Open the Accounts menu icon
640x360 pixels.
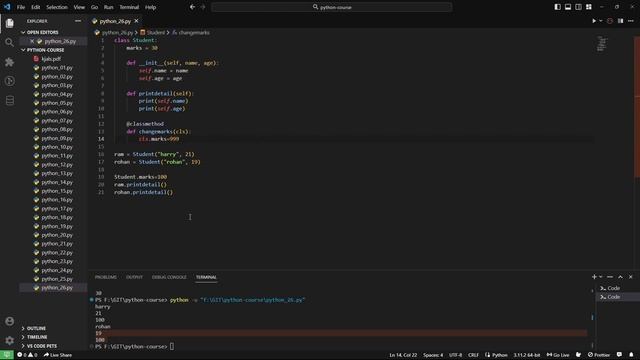click(x=9, y=321)
